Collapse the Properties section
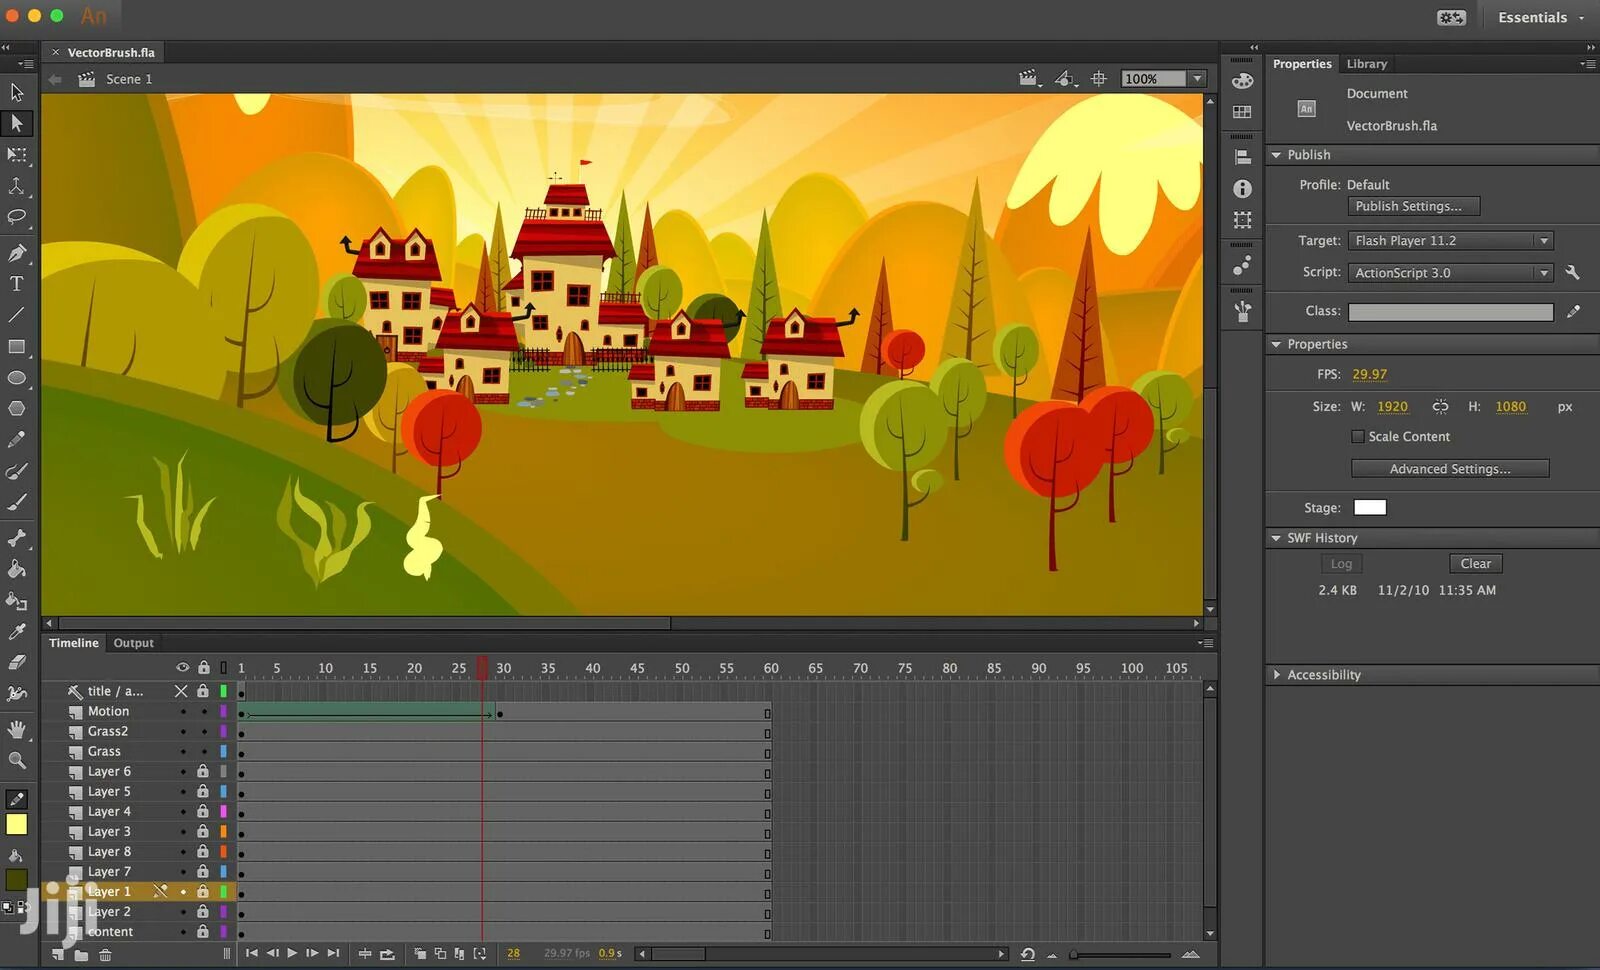Image resolution: width=1600 pixels, height=970 pixels. (x=1276, y=344)
